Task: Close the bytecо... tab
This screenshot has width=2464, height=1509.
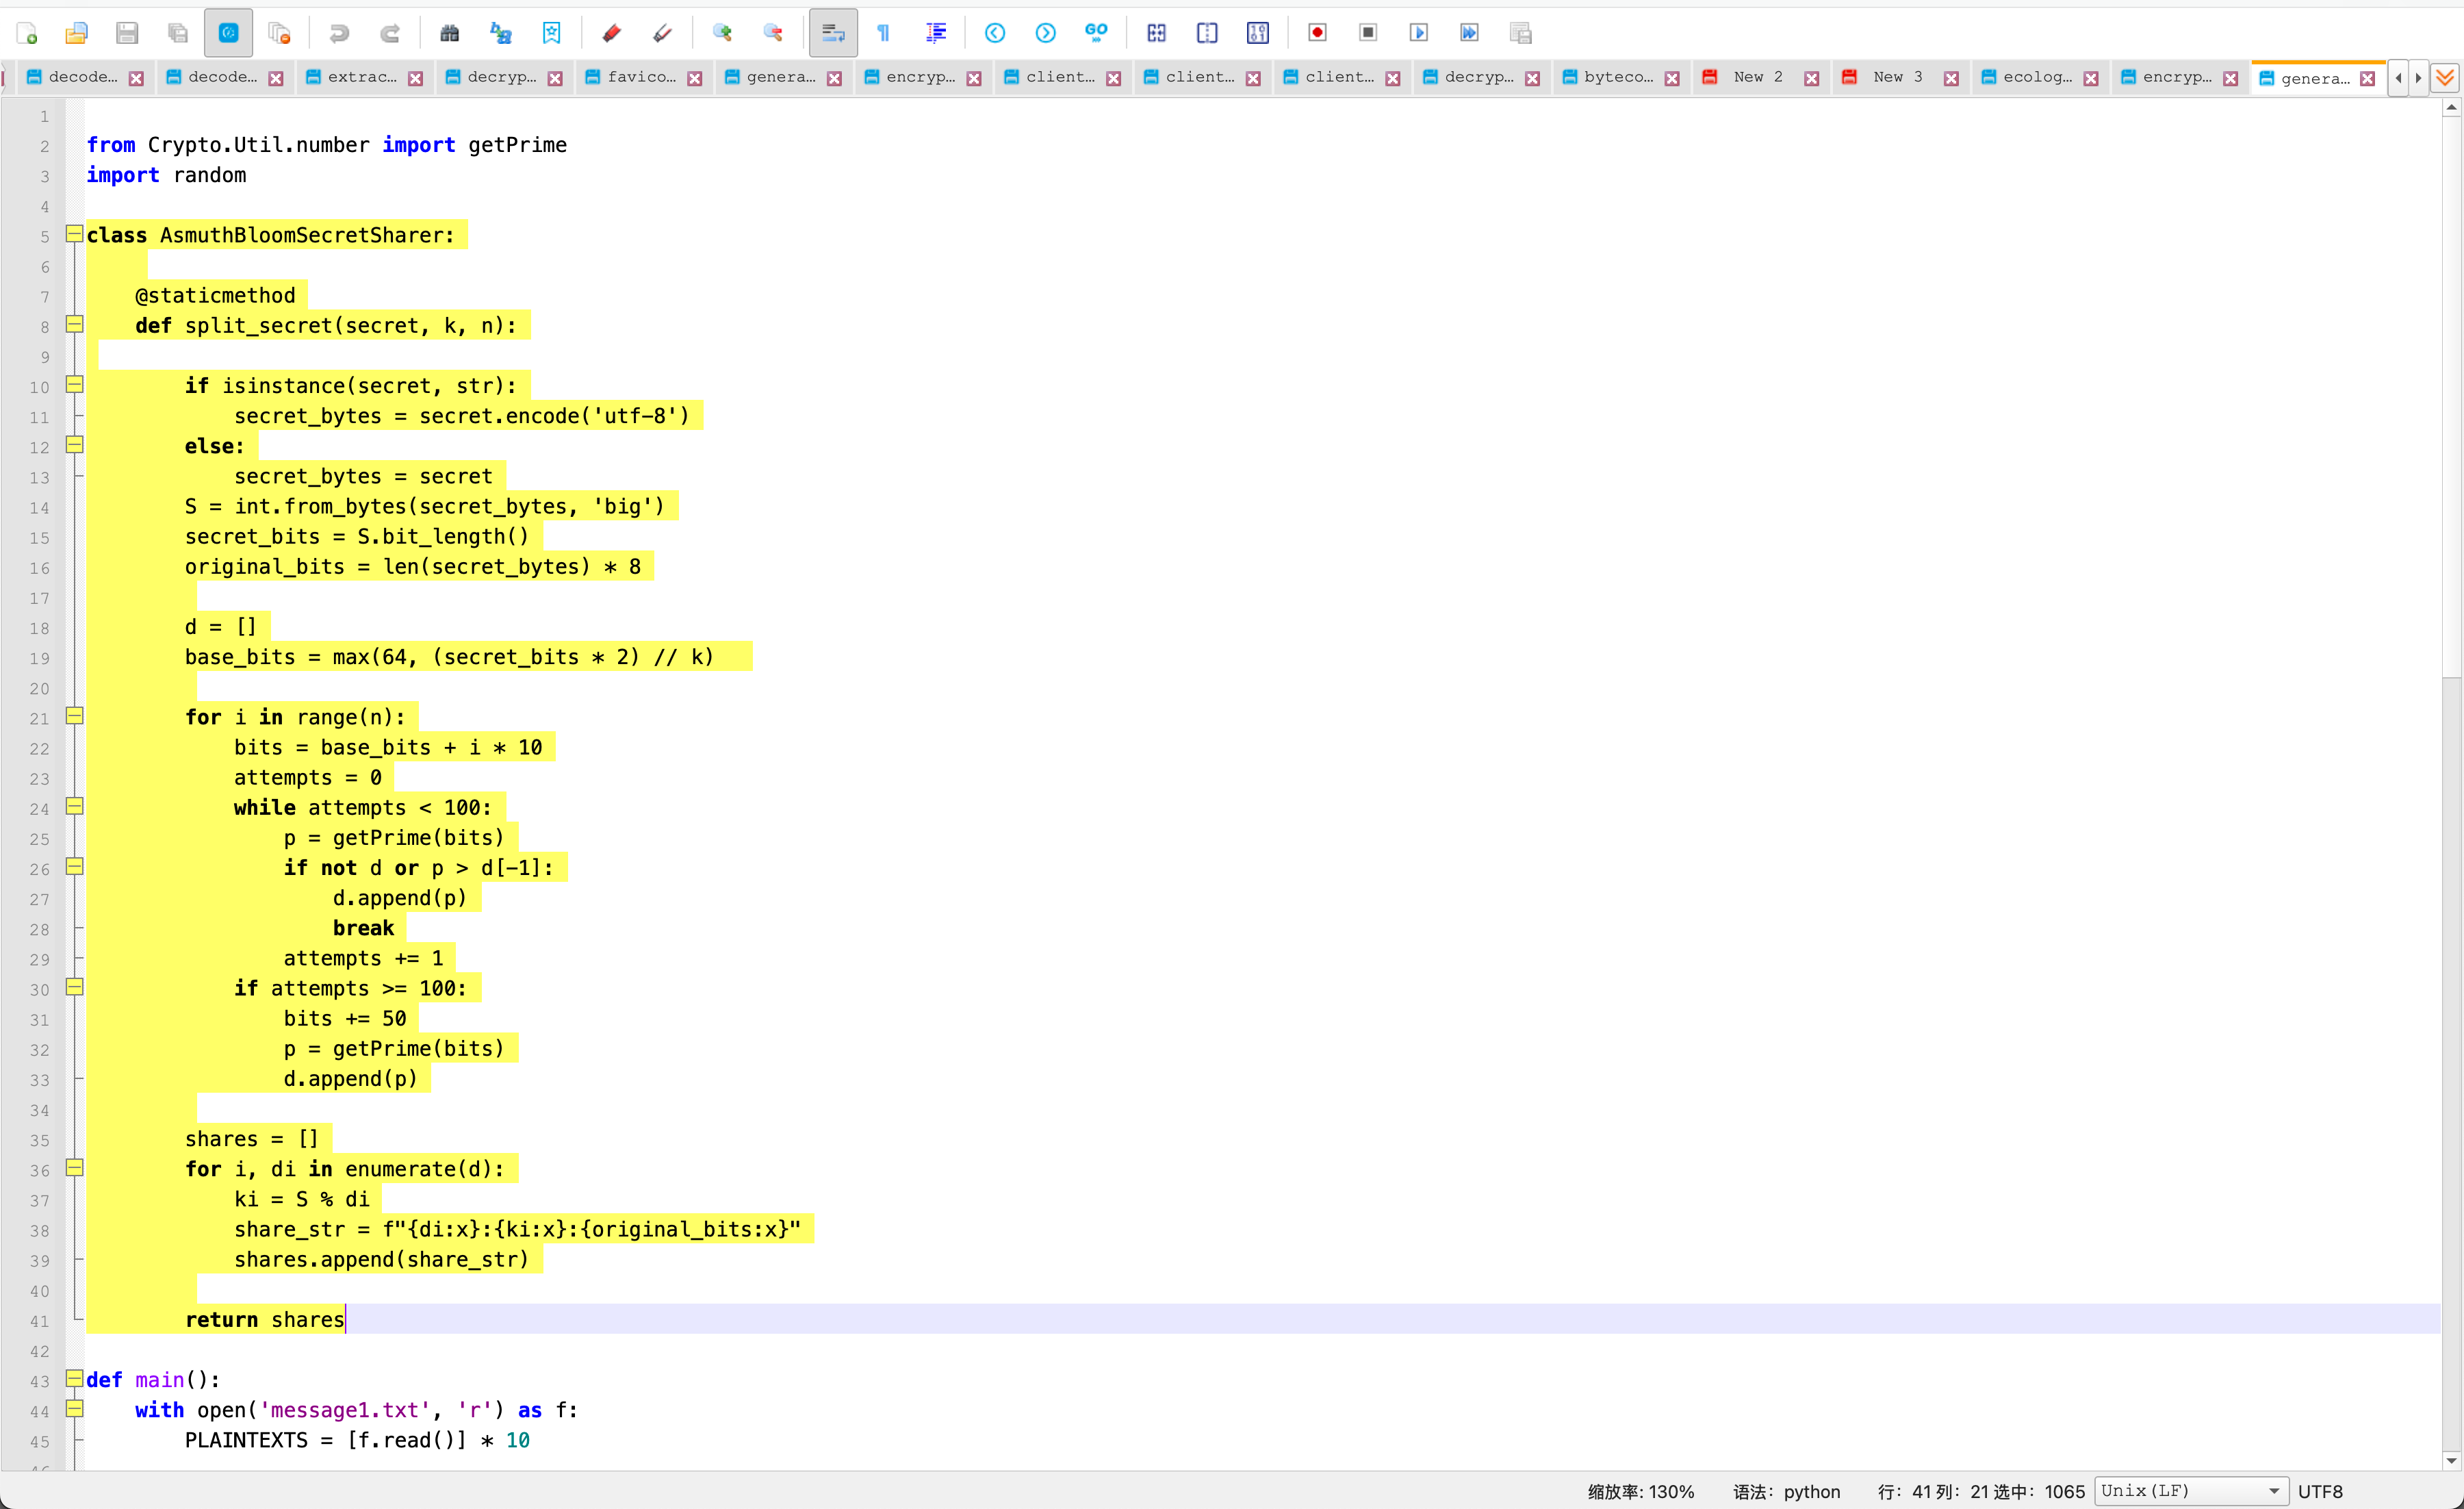Action: [1671, 78]
